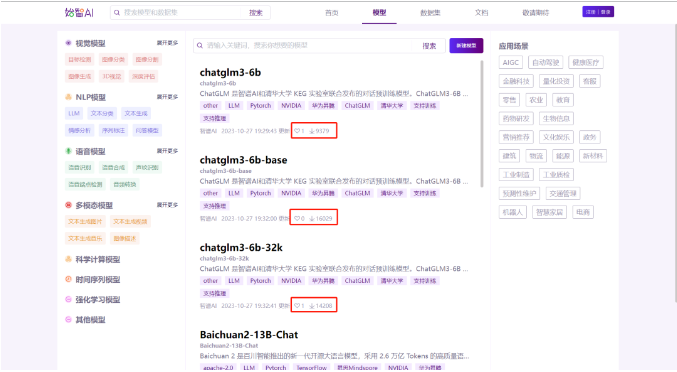Click the 注册 | 登录 button

598,12
